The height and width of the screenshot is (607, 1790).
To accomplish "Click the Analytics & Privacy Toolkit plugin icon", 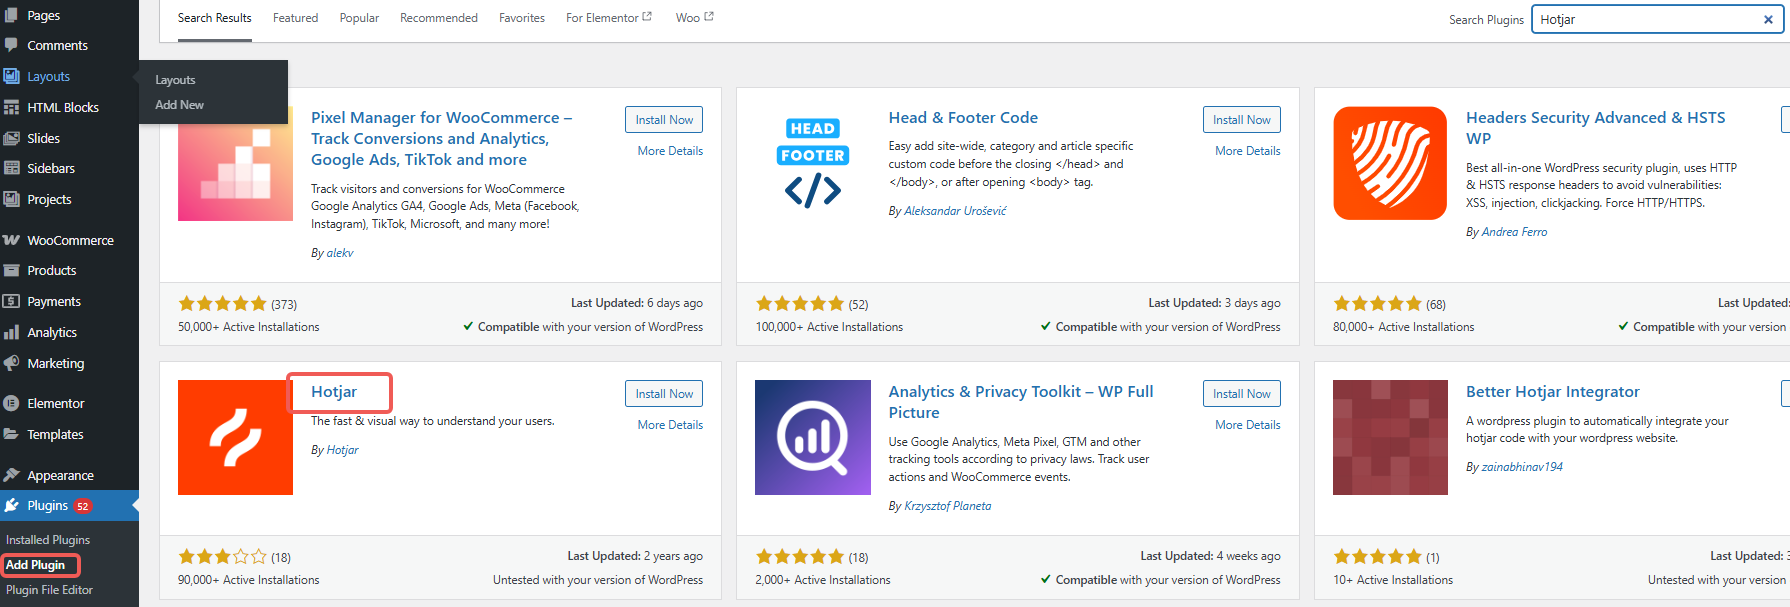I will [x=812, y=437].
